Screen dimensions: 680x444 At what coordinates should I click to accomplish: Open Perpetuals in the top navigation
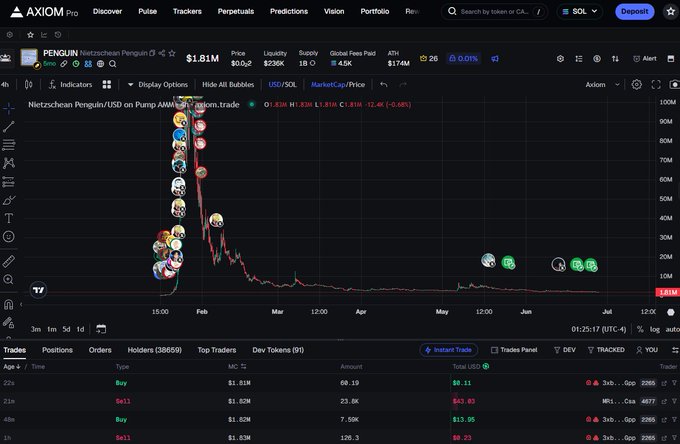point(236,11)
